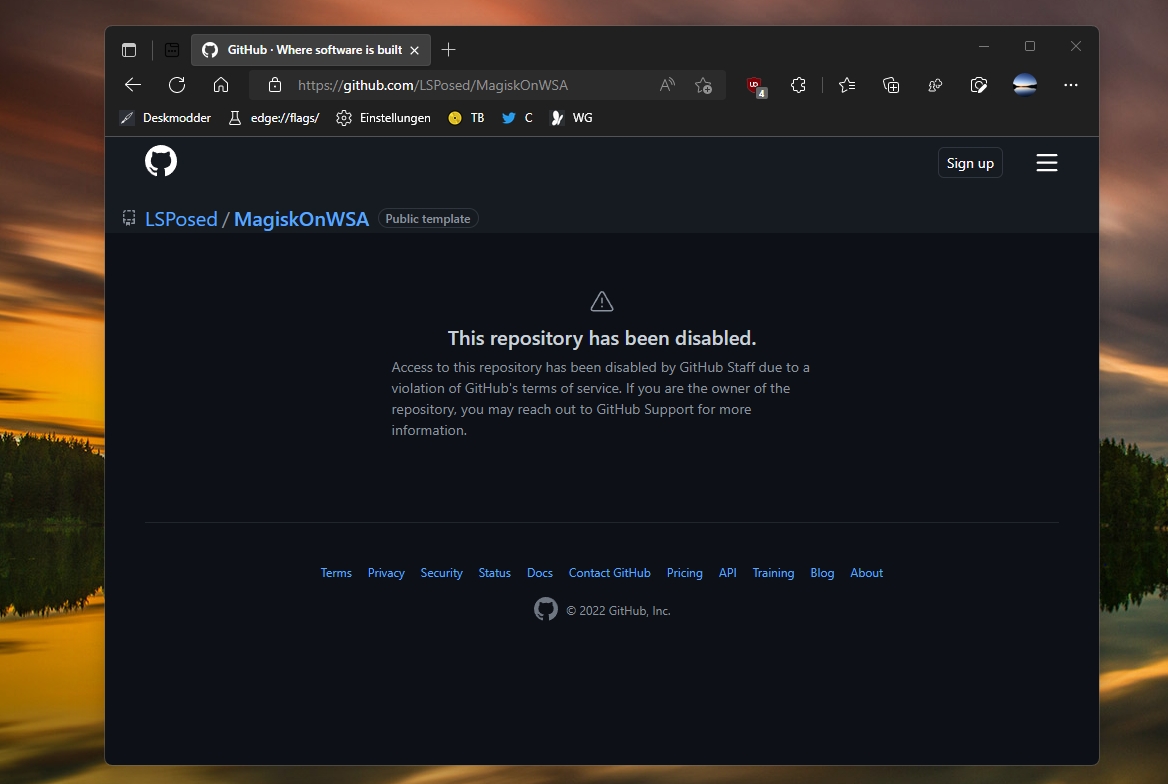The width and height of the screenshot is (1168, 784).
Task: Click the browser profile avatar
Action: tap(1024, 85)
